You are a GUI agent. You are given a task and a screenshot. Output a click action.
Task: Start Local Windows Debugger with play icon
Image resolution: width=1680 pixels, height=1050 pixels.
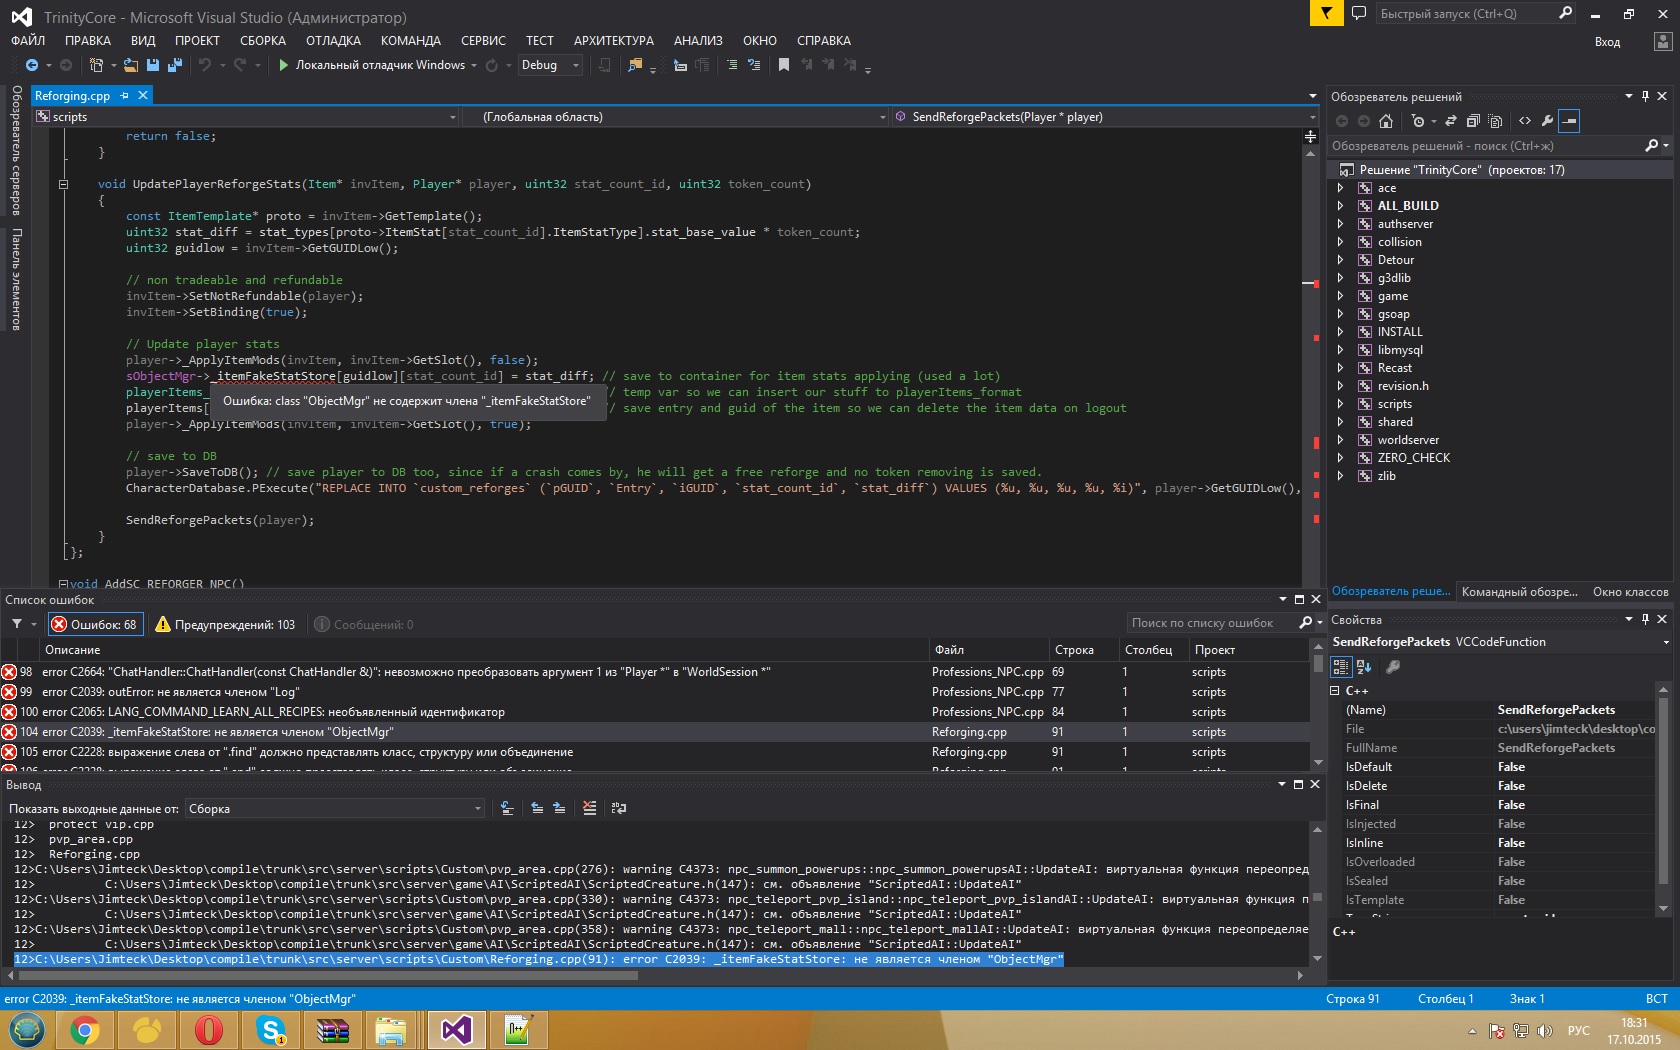tap(284, 65)
